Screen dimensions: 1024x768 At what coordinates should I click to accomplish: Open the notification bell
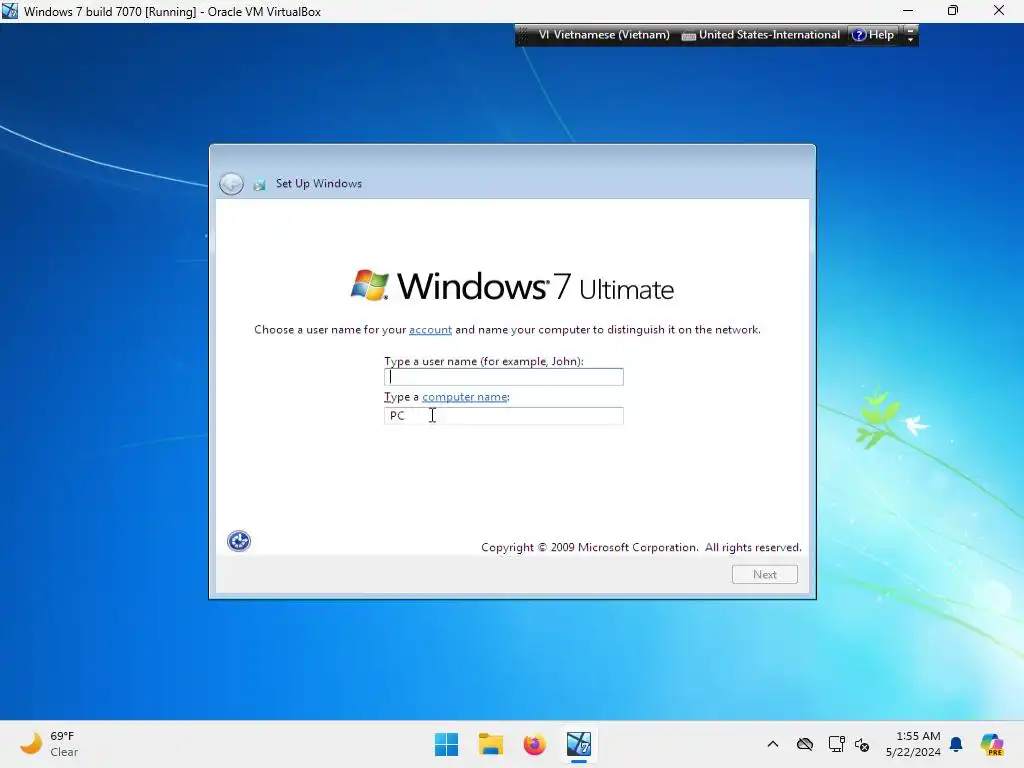point(956,744)
